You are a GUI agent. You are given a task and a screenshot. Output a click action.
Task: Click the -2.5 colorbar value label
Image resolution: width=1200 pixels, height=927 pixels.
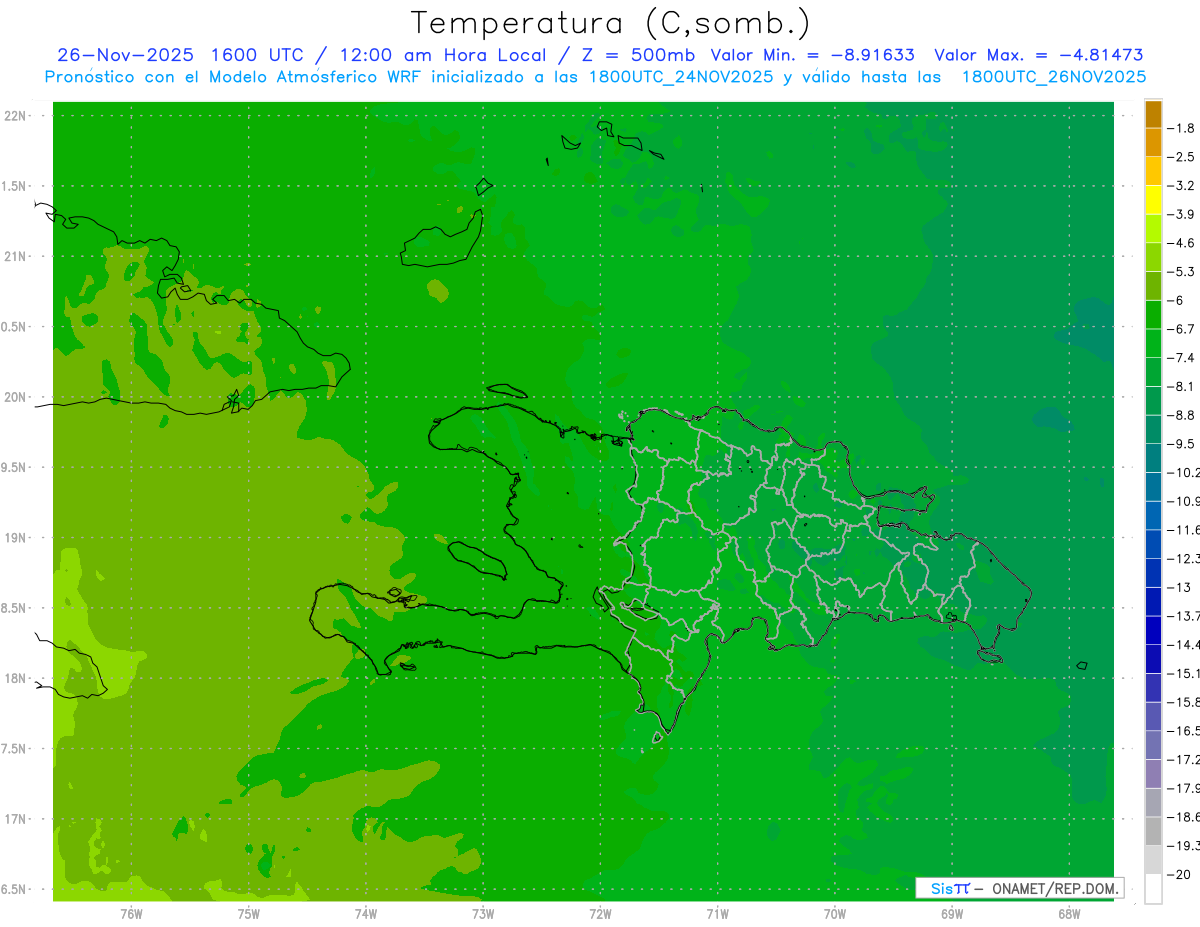click(x=1182, y=157)
